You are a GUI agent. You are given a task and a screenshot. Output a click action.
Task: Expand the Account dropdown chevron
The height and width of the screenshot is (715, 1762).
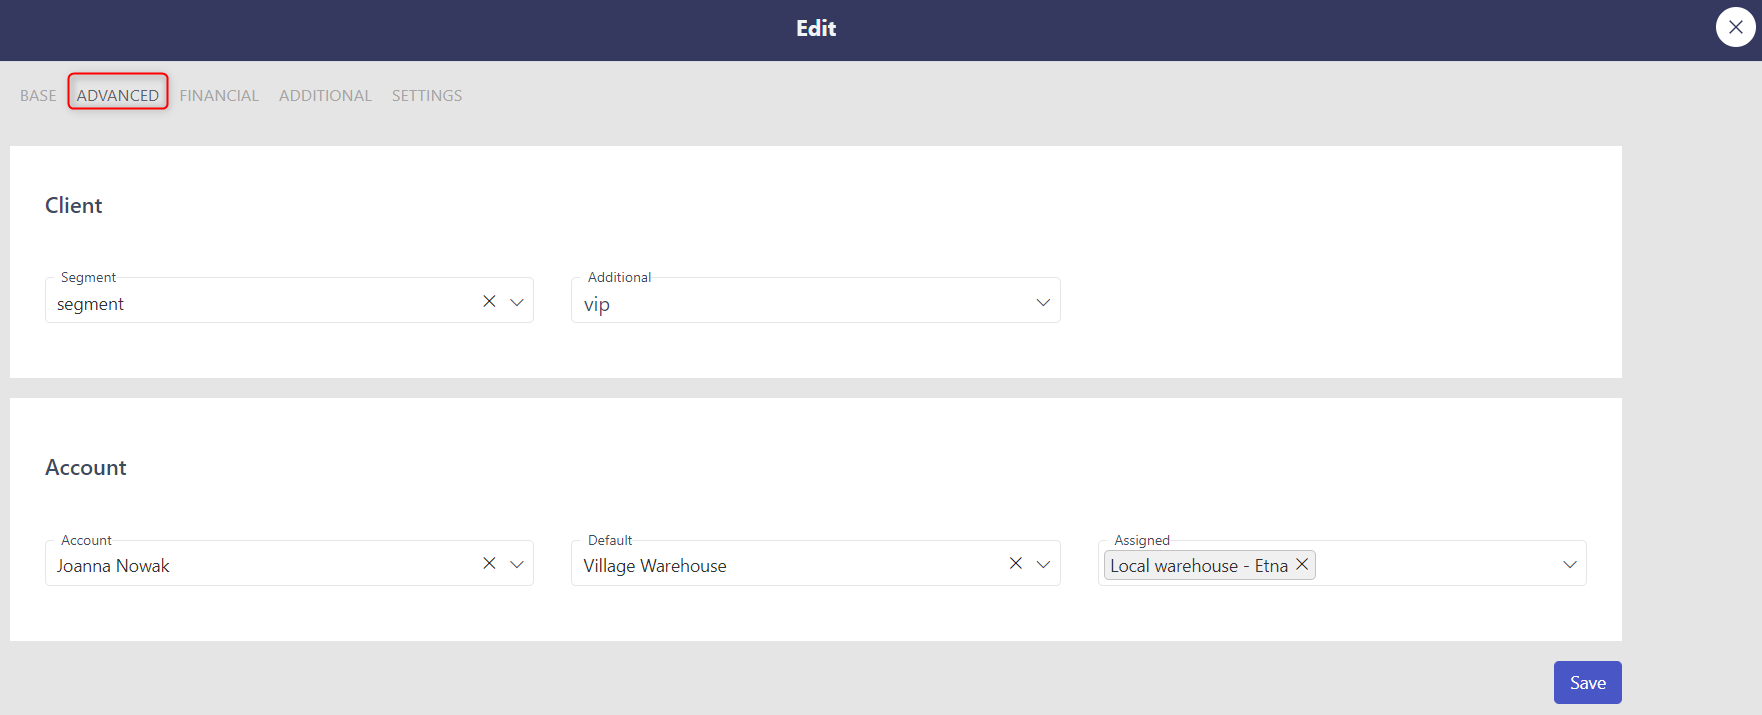click(517, 564)
